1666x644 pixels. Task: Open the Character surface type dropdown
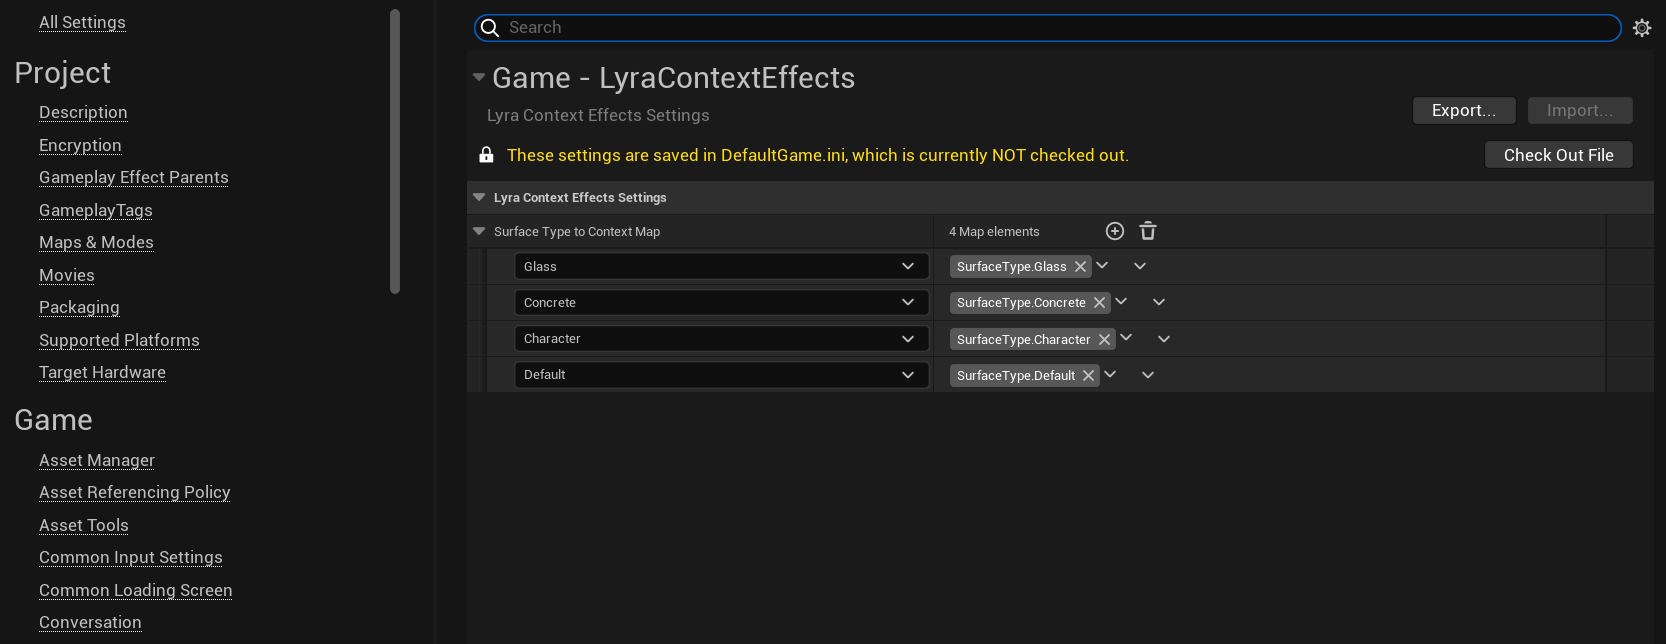(x=722, y=339)
